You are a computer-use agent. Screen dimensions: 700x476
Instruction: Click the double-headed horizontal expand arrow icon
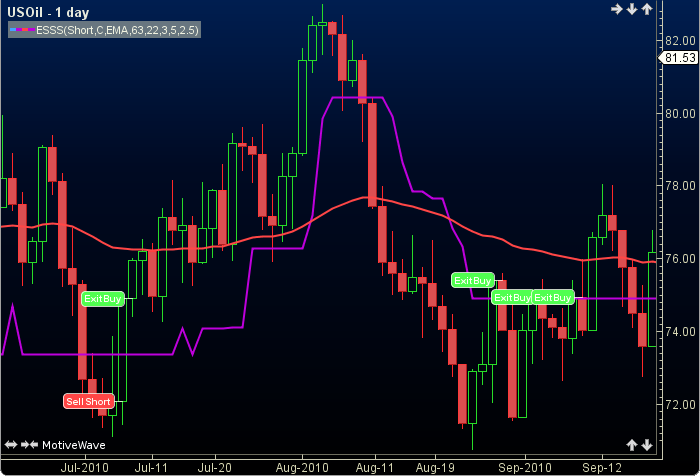(x=11, y=445)
